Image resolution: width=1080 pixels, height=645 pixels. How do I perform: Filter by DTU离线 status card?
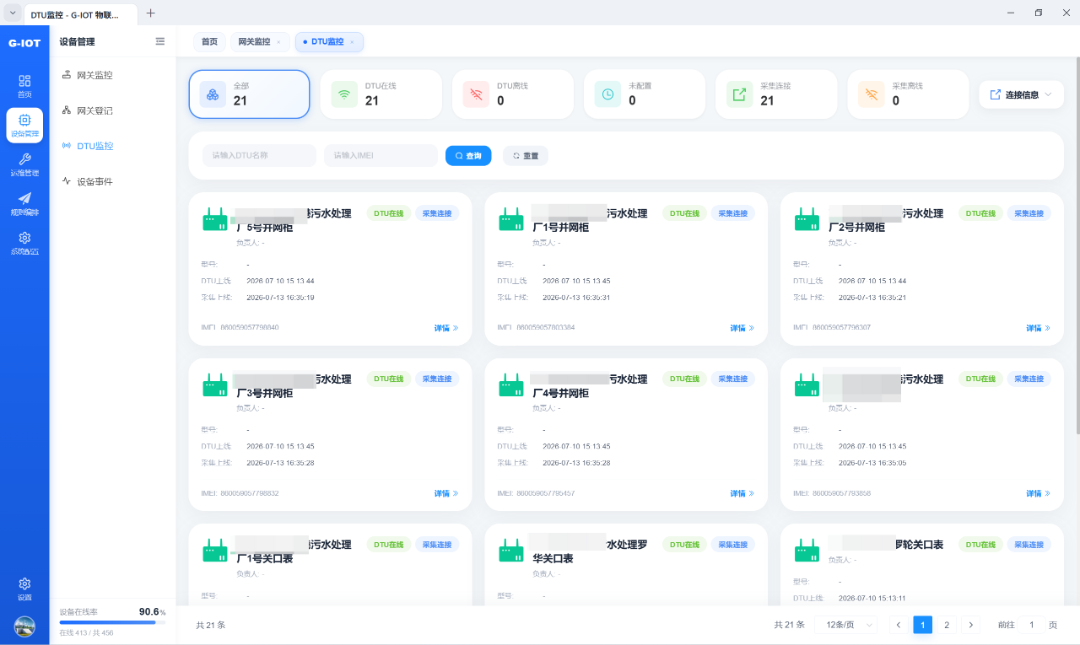pos(512,94)
